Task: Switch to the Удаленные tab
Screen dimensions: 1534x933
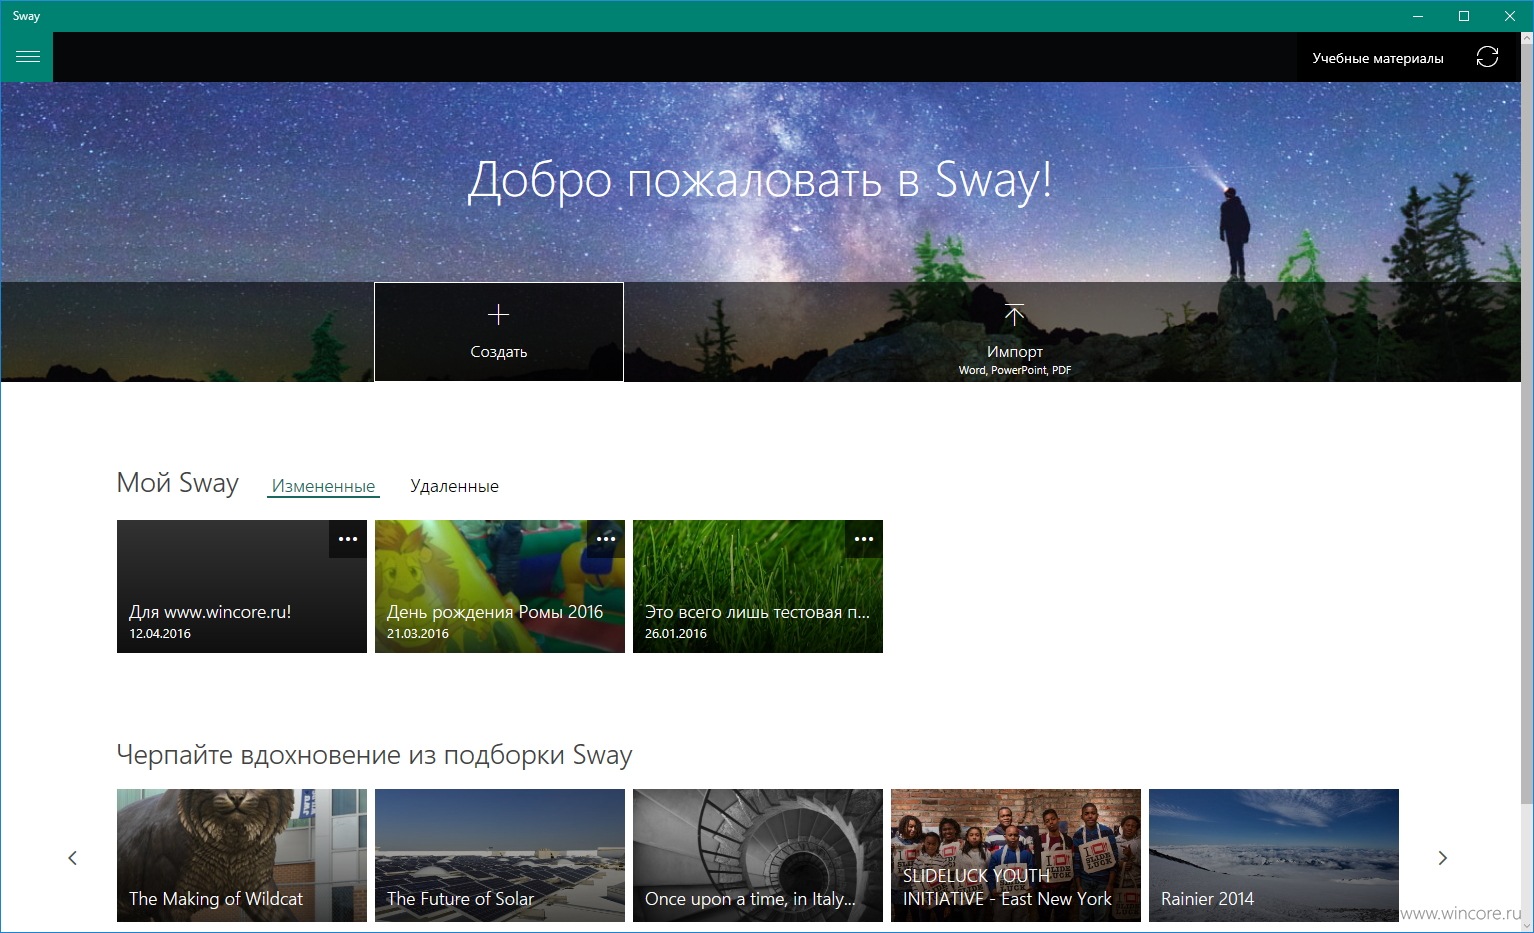Action: pyautogui.click(x=454, y=486)
